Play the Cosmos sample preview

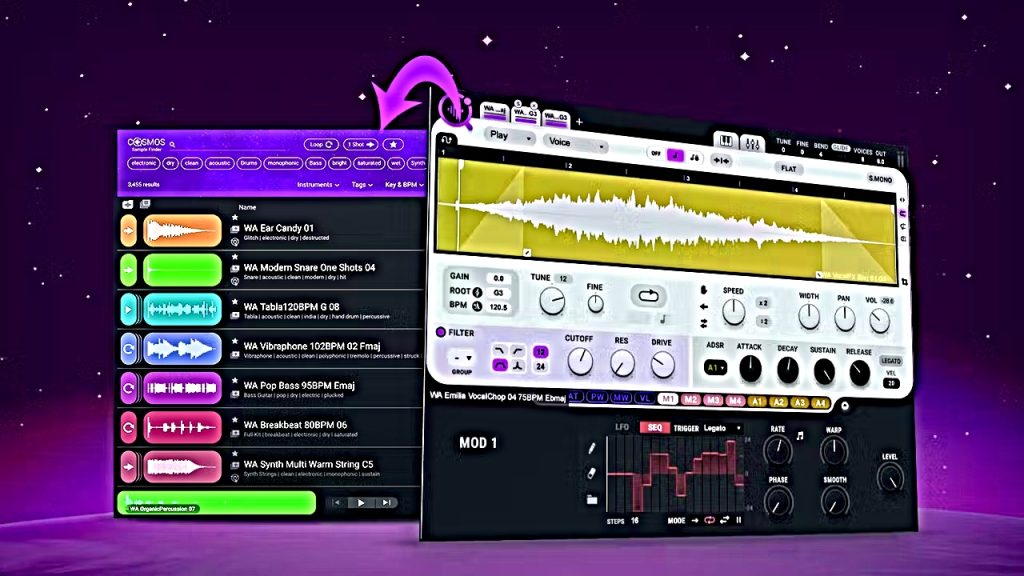pos(361,503)
